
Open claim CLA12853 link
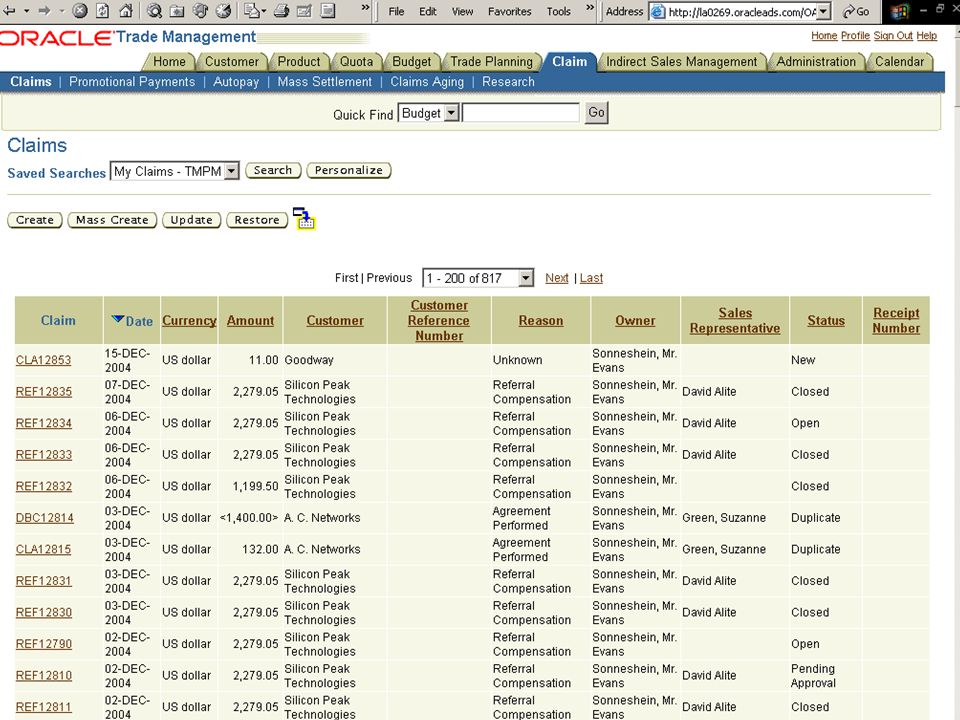point(43,360)
